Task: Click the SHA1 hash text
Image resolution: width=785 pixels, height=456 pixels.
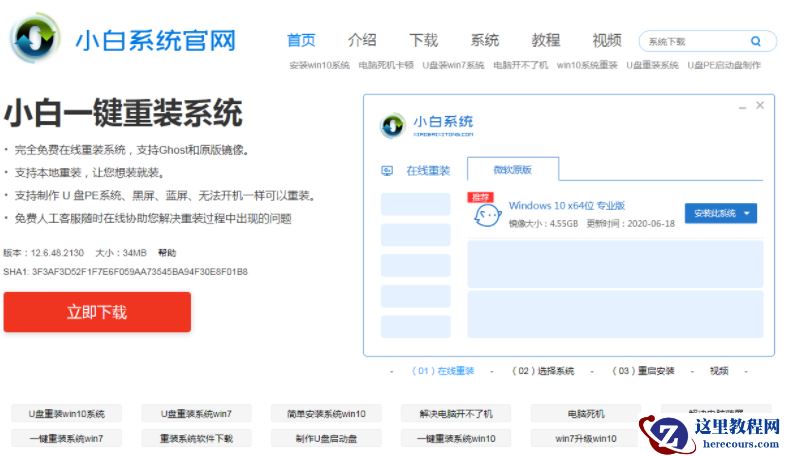Action: 125,272
